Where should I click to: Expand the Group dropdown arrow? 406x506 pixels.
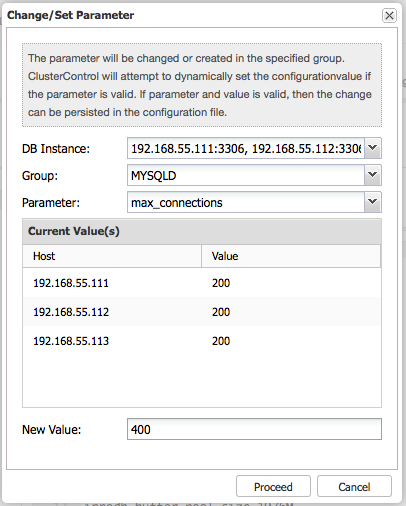coord(373,175)
